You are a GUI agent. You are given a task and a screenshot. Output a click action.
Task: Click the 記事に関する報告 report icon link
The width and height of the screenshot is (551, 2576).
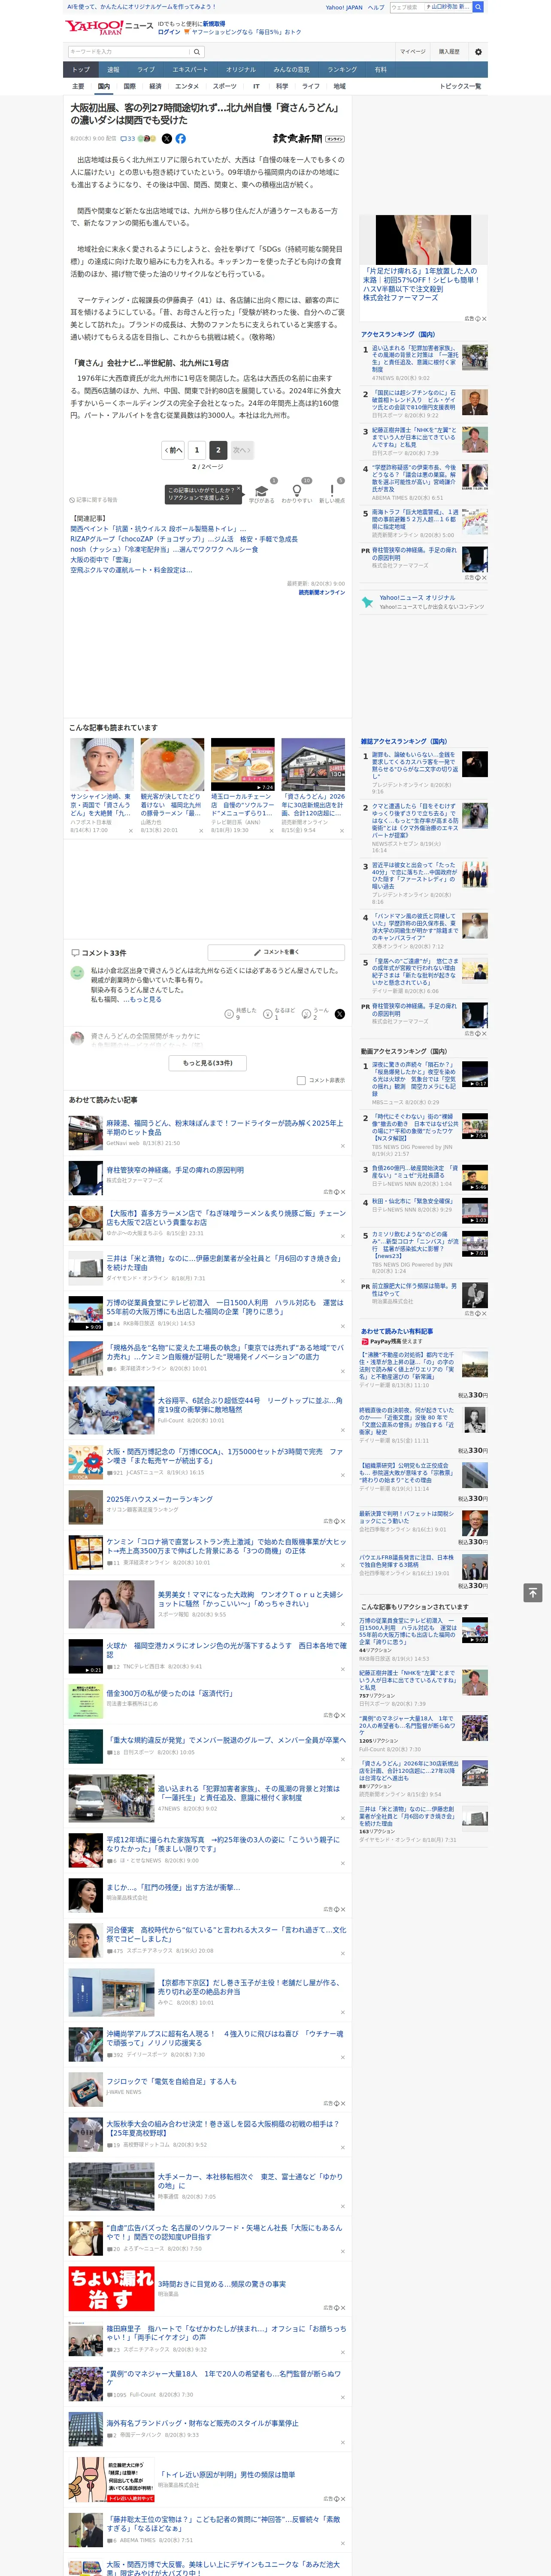[93, 500]
